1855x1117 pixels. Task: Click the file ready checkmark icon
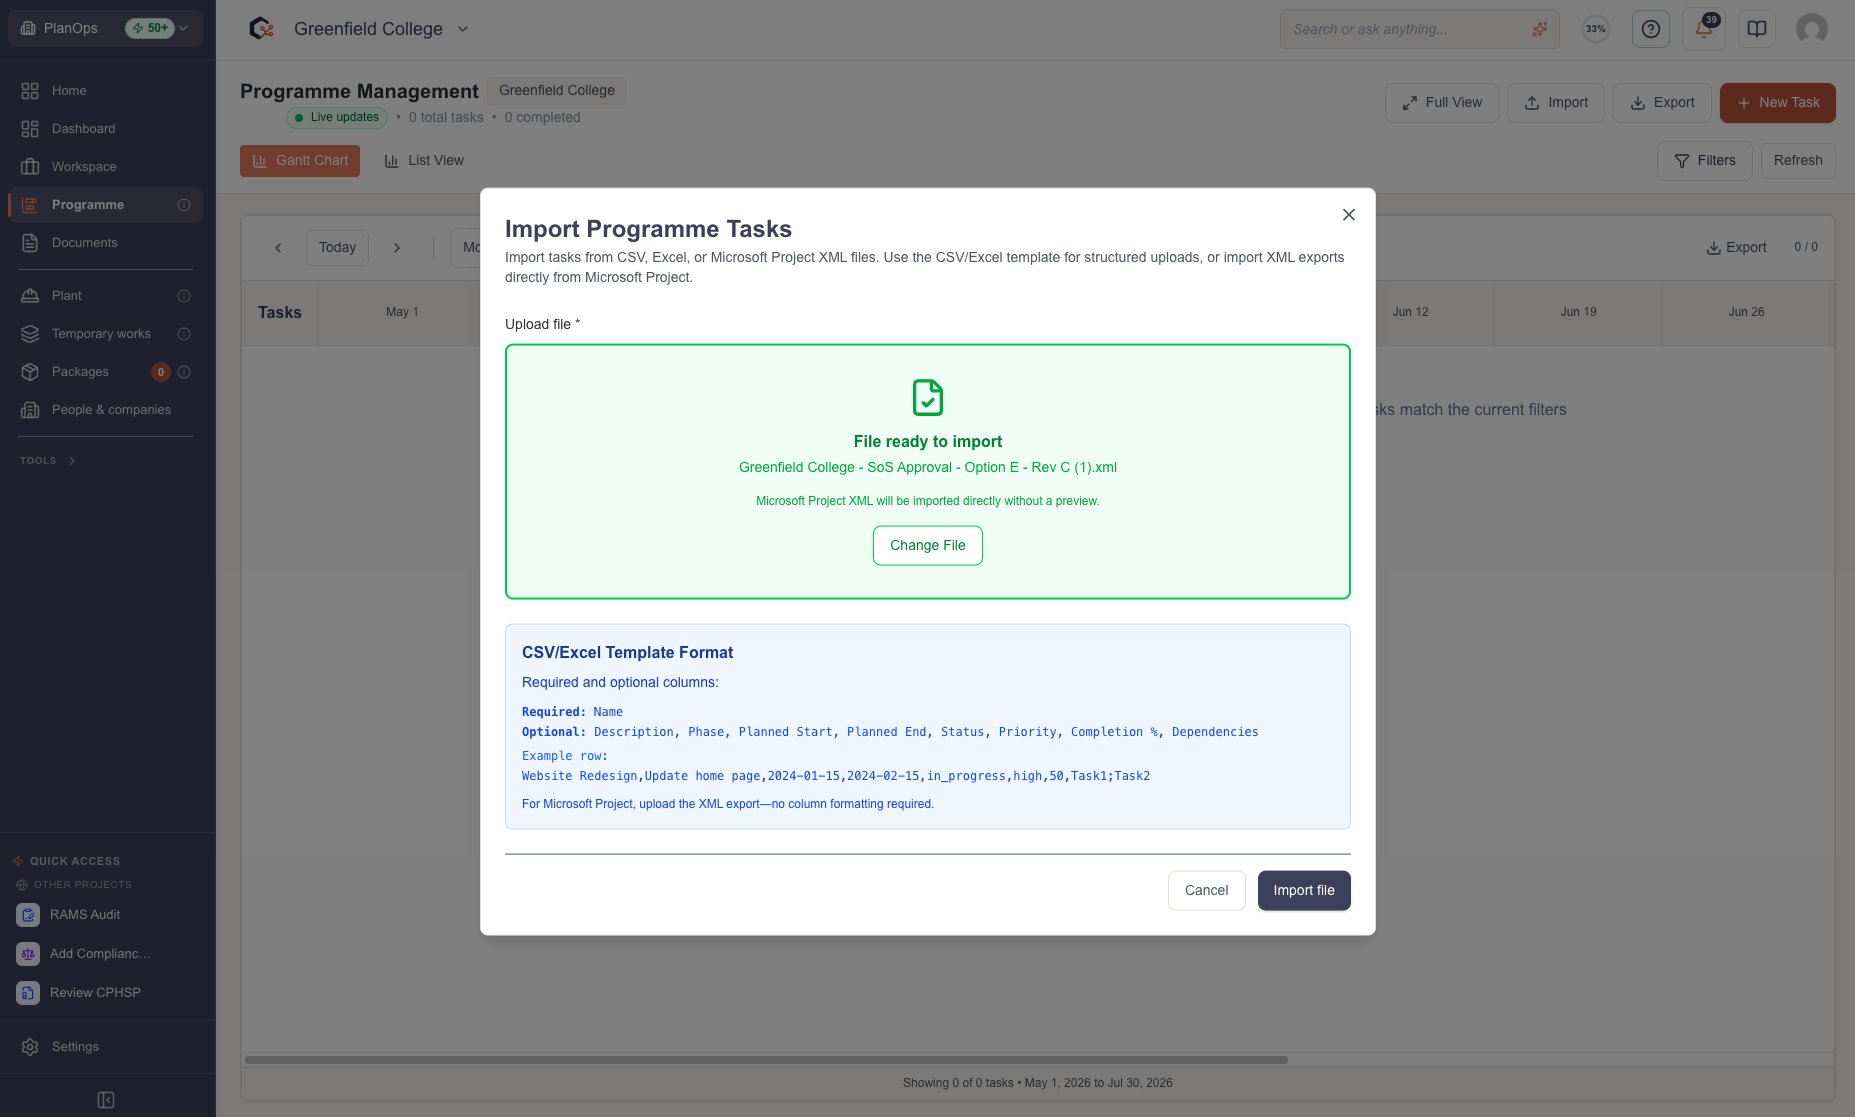point(928,398)
